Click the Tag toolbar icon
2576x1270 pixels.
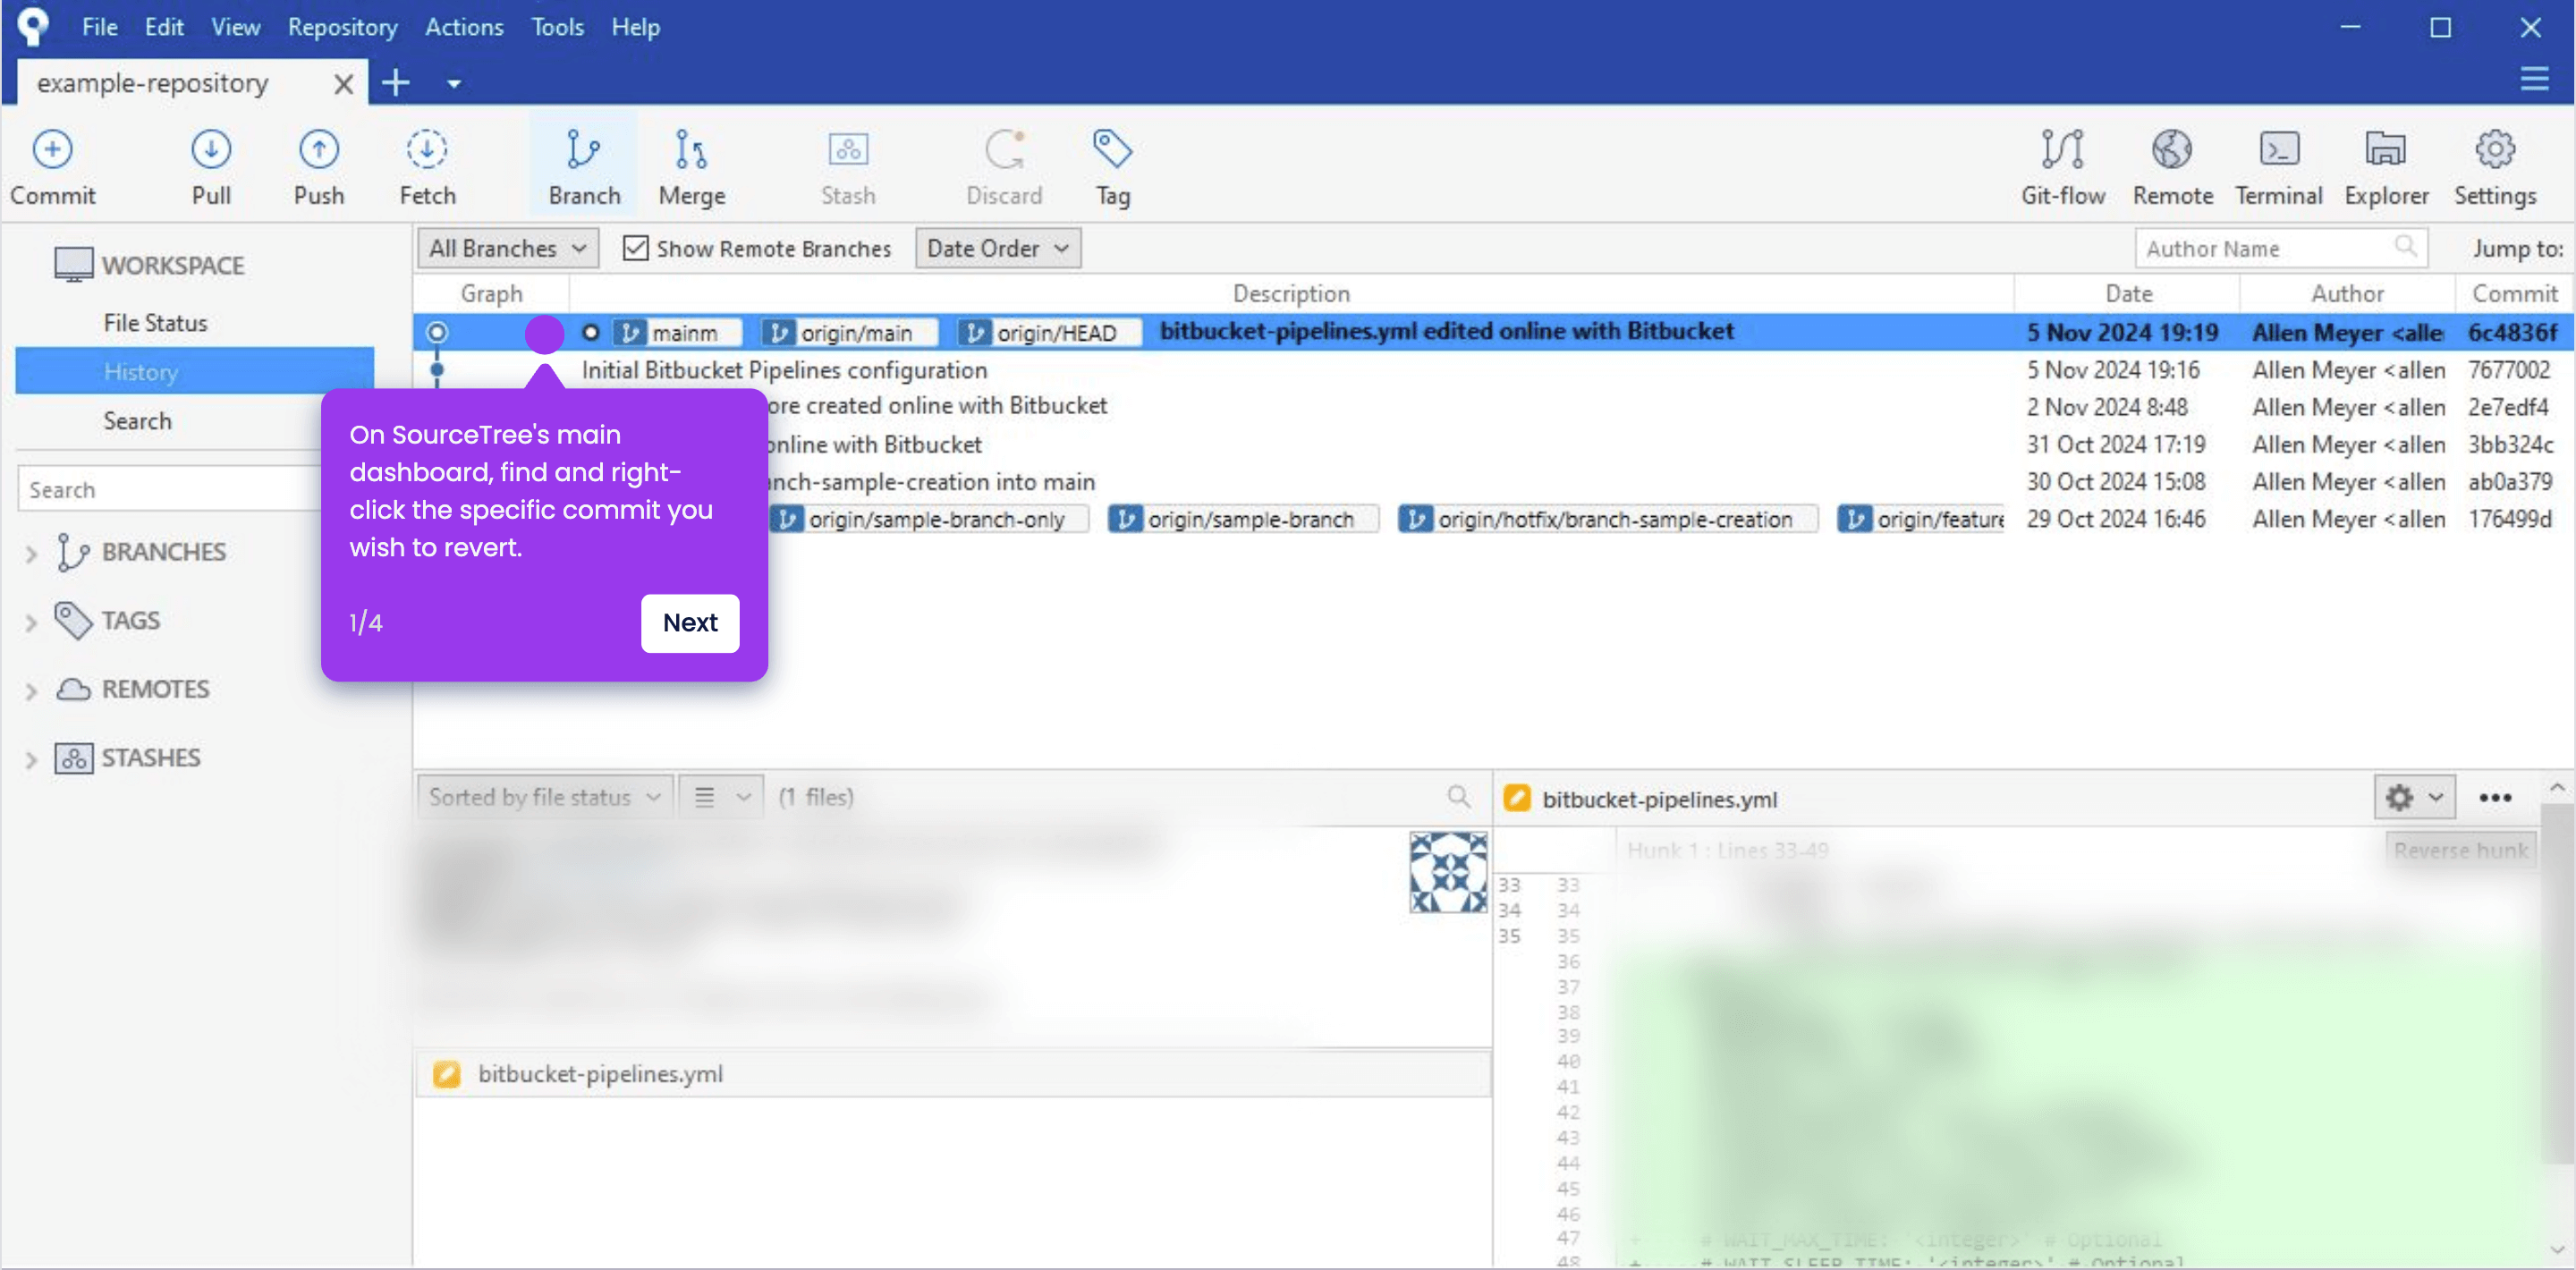[x=1112, y=166]
